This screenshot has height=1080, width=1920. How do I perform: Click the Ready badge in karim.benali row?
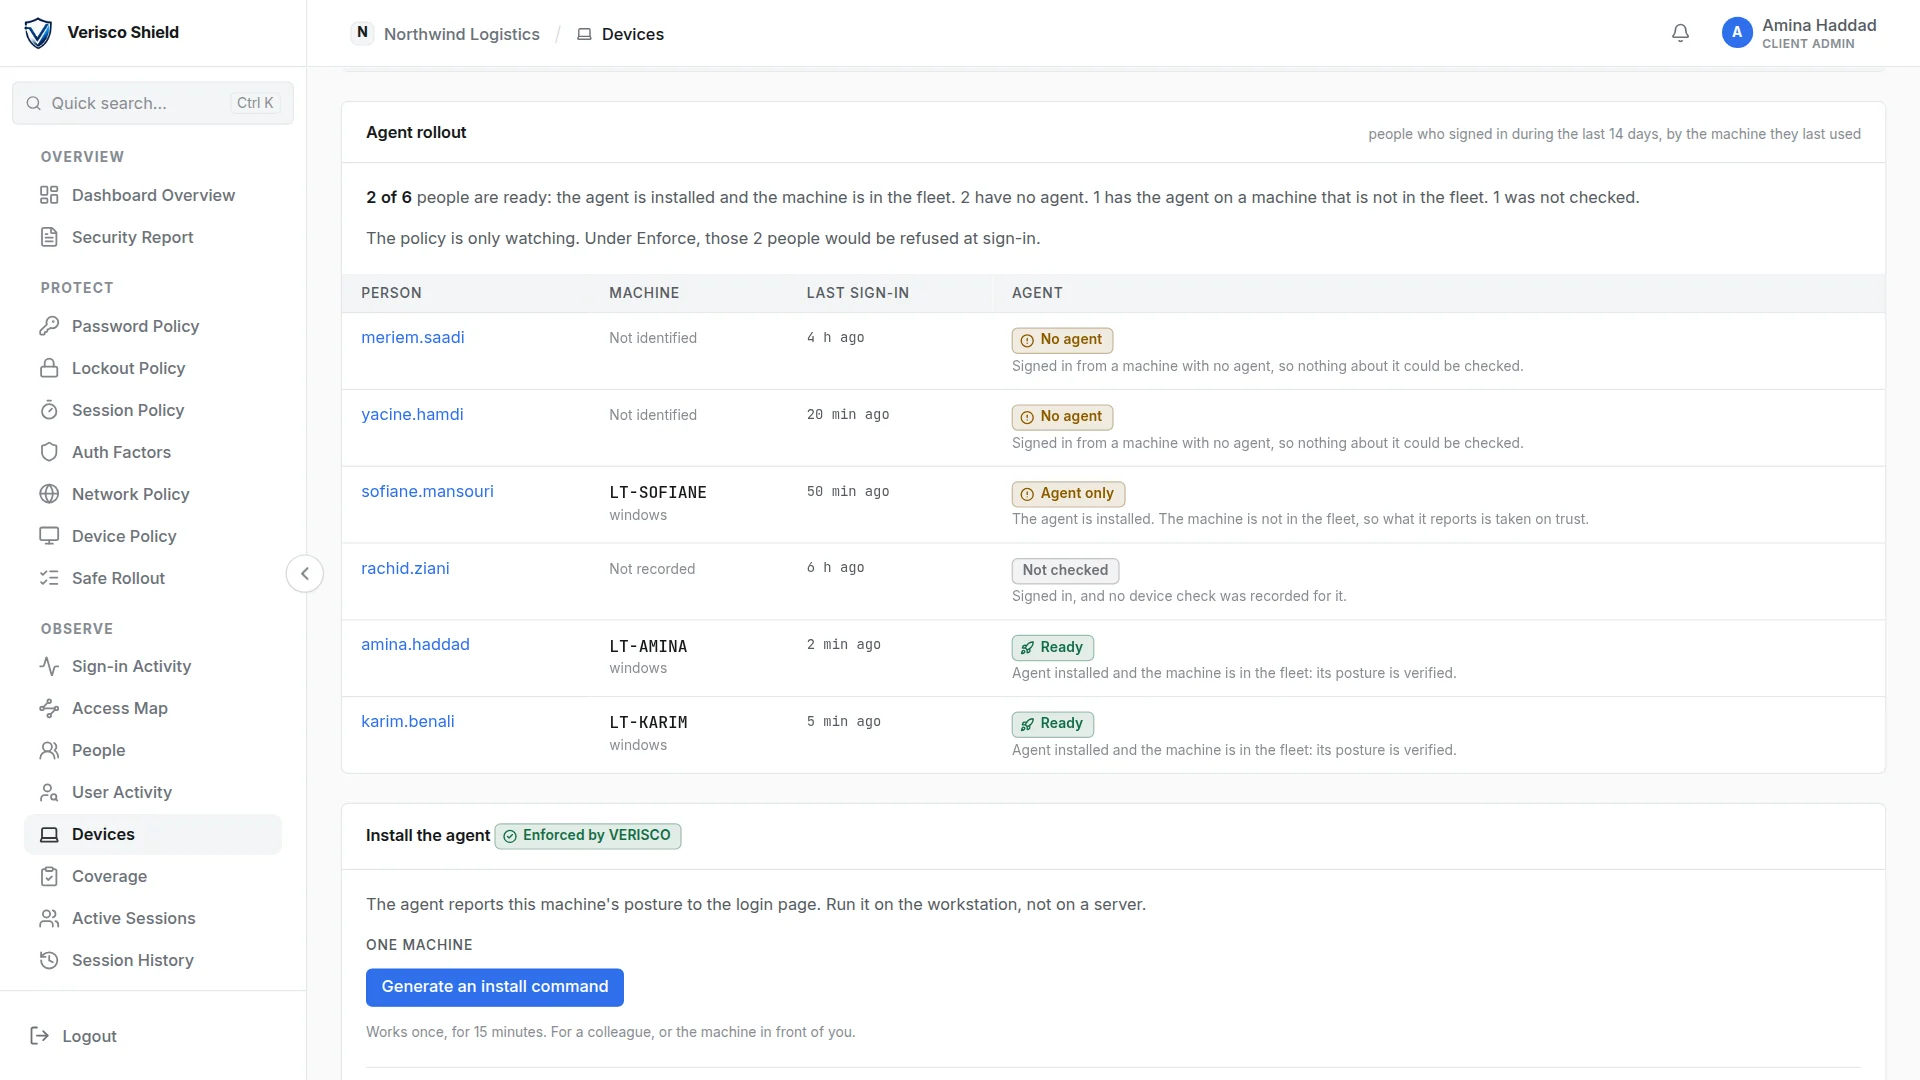click(1053, 724)
